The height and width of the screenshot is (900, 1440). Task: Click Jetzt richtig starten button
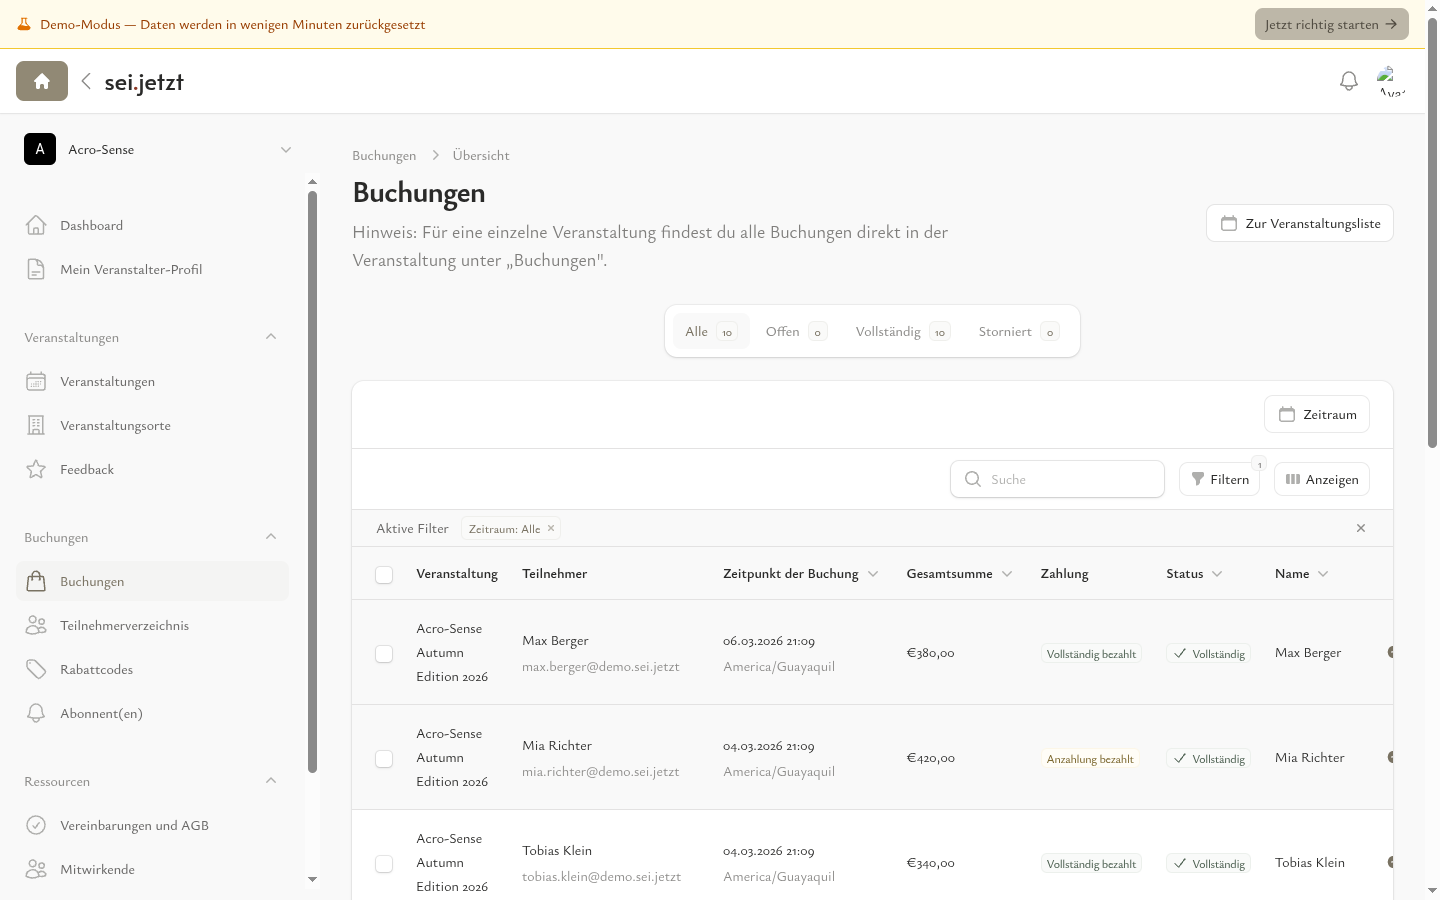[x=1330, y=24]
